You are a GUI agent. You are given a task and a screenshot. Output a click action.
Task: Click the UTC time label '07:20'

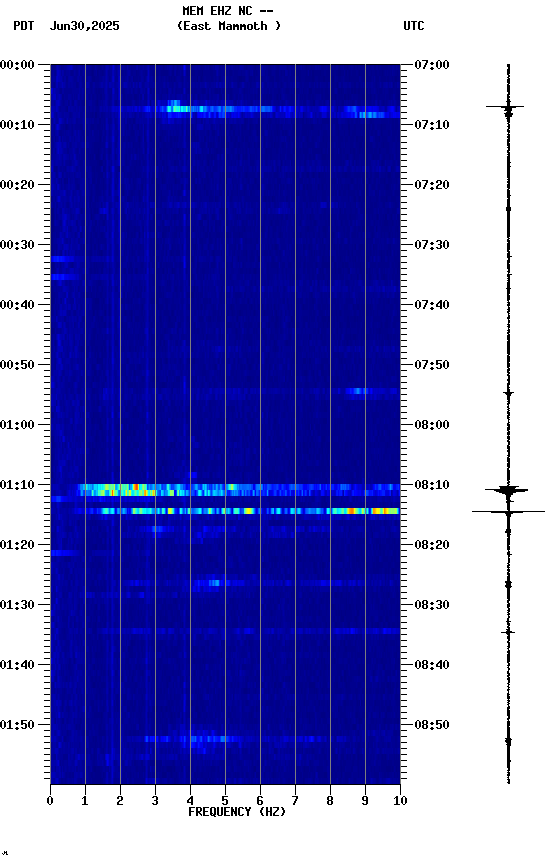coord(431,185)
